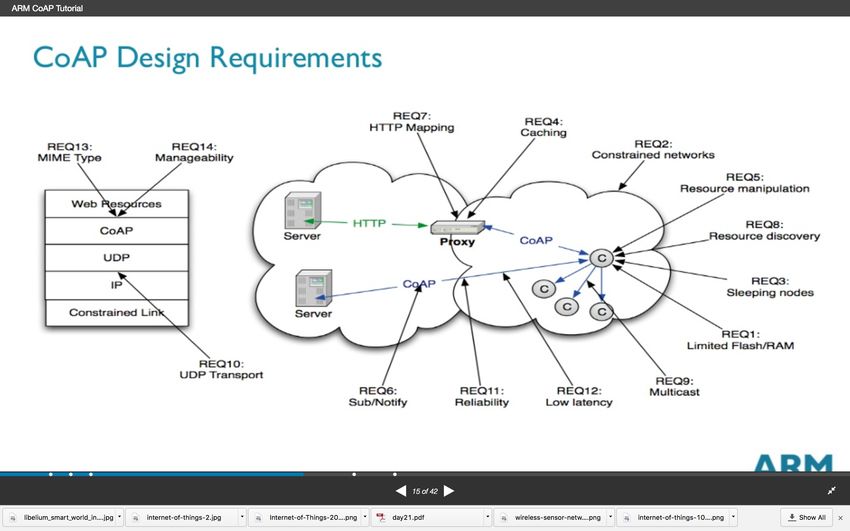Click the exit fullscreen icon

832,490
